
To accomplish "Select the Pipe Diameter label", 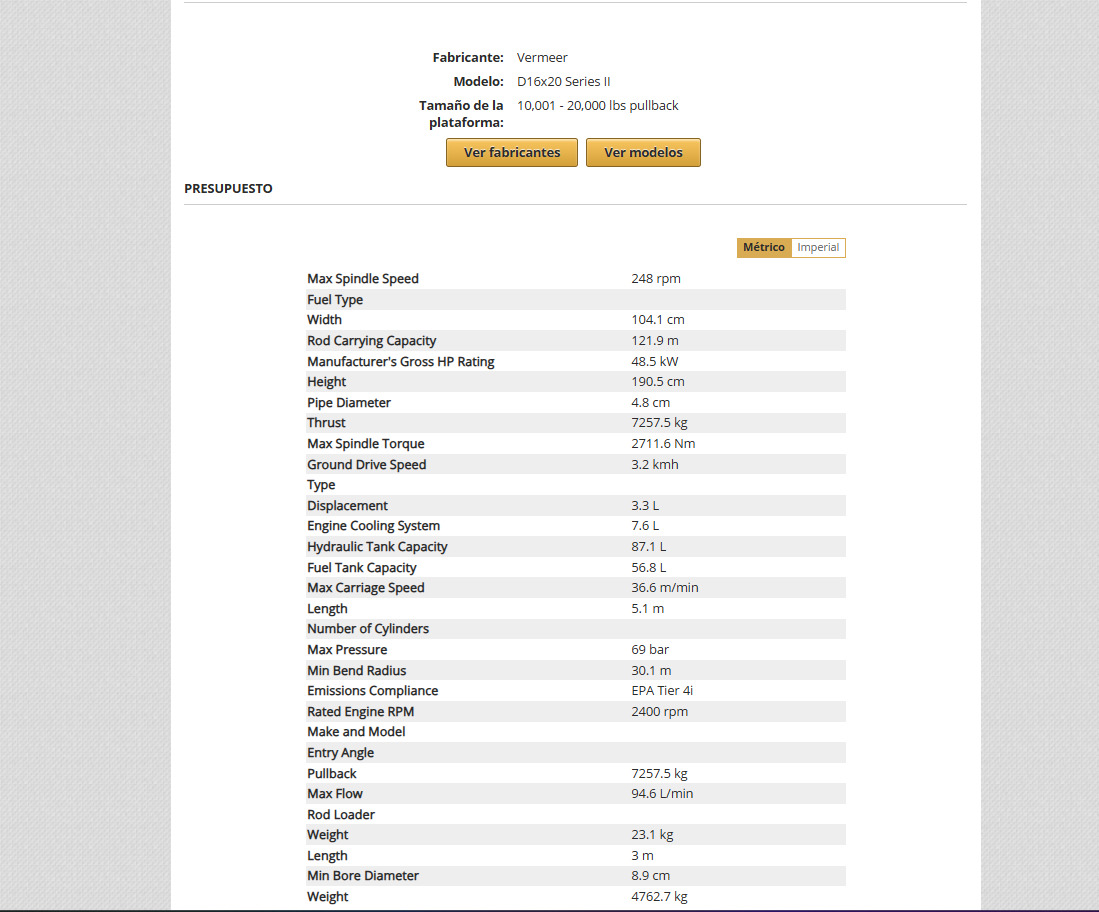I will [348, 402].
